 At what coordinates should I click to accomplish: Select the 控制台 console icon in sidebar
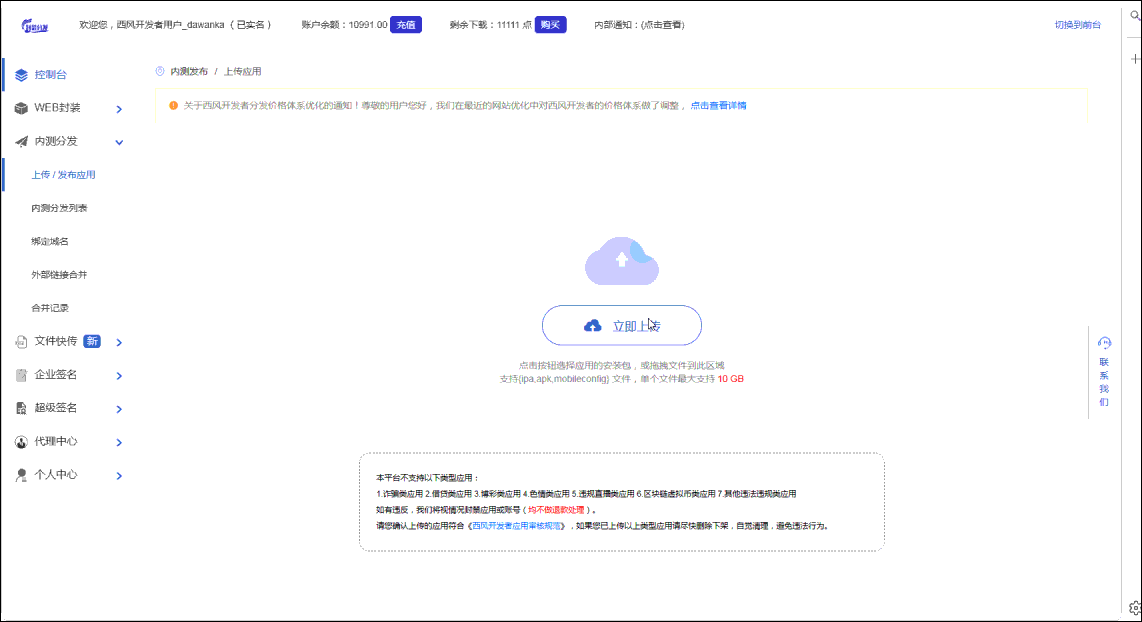point(20,74)
